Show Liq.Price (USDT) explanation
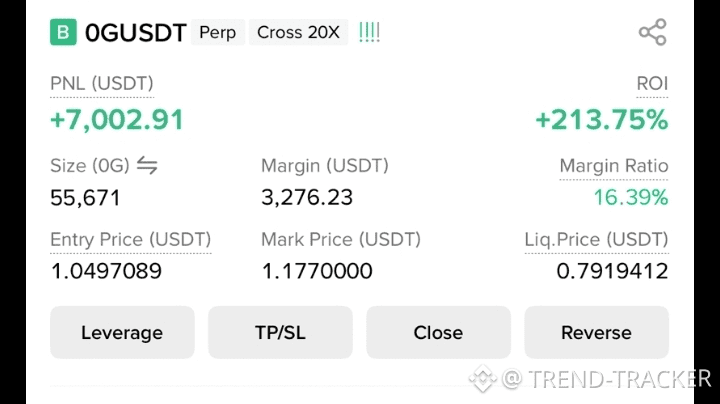Screen dimensions: 720x404 tap(596, 240)
